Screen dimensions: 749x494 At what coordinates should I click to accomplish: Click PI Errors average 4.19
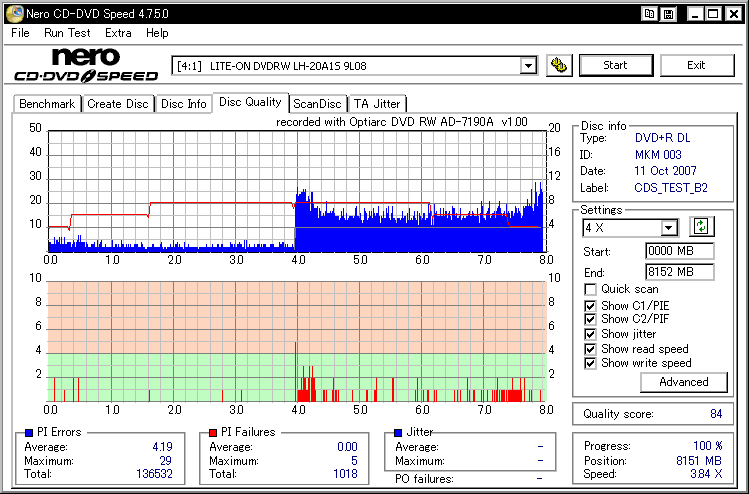162,447
